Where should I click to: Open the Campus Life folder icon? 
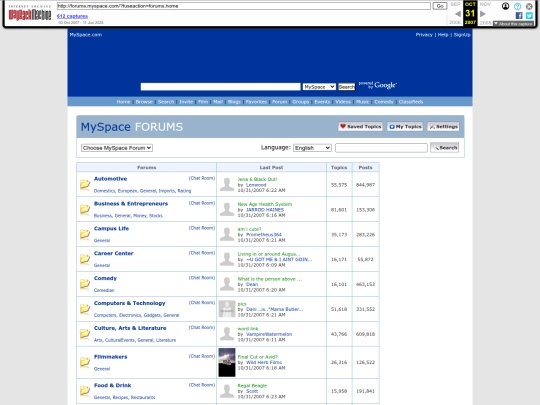coord(85,234)
